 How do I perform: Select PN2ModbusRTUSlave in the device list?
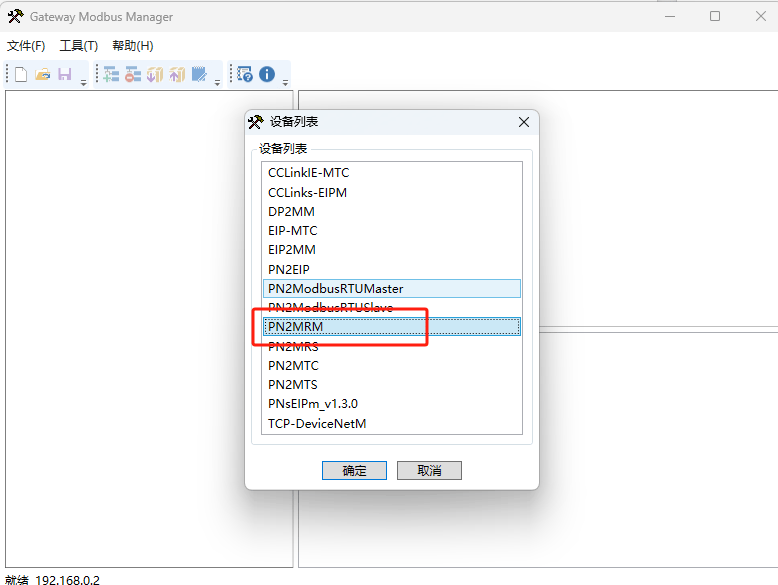(x=392, y=308)
